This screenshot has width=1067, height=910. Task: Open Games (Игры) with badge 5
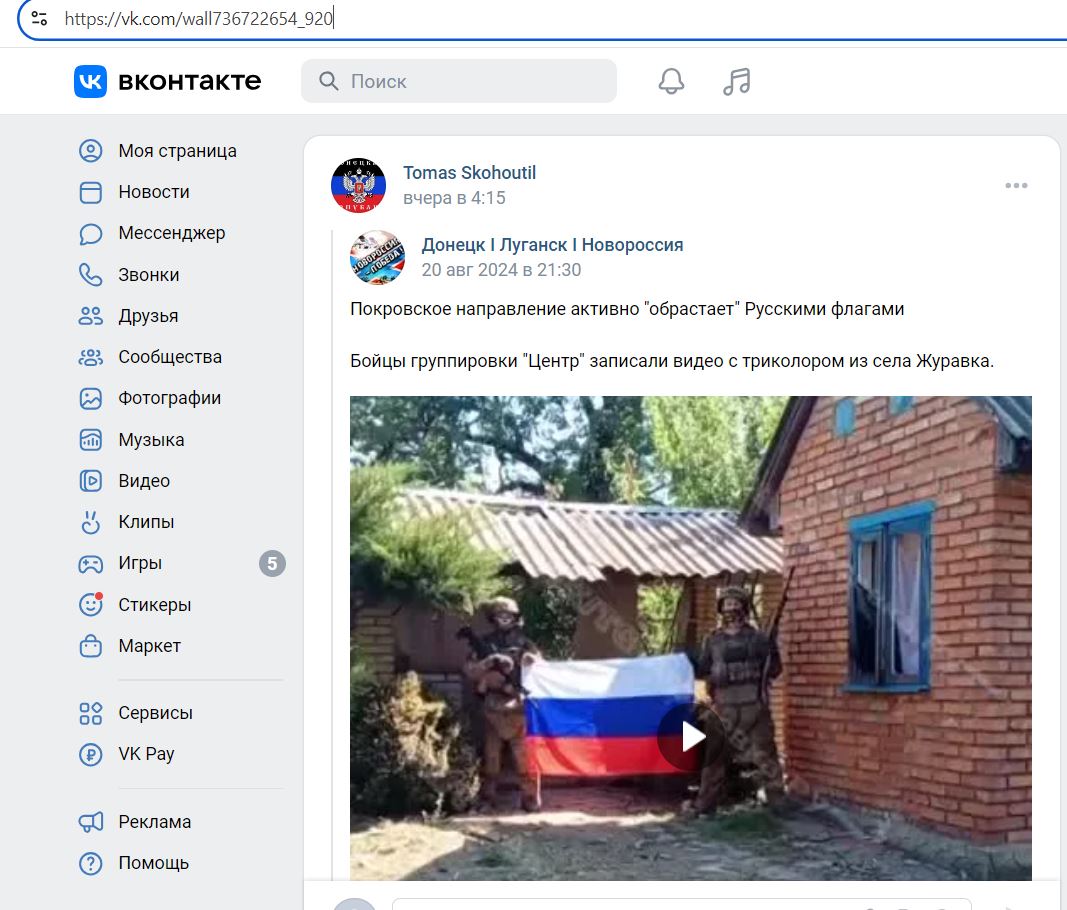pyautogui.click(x=180, y=564)
